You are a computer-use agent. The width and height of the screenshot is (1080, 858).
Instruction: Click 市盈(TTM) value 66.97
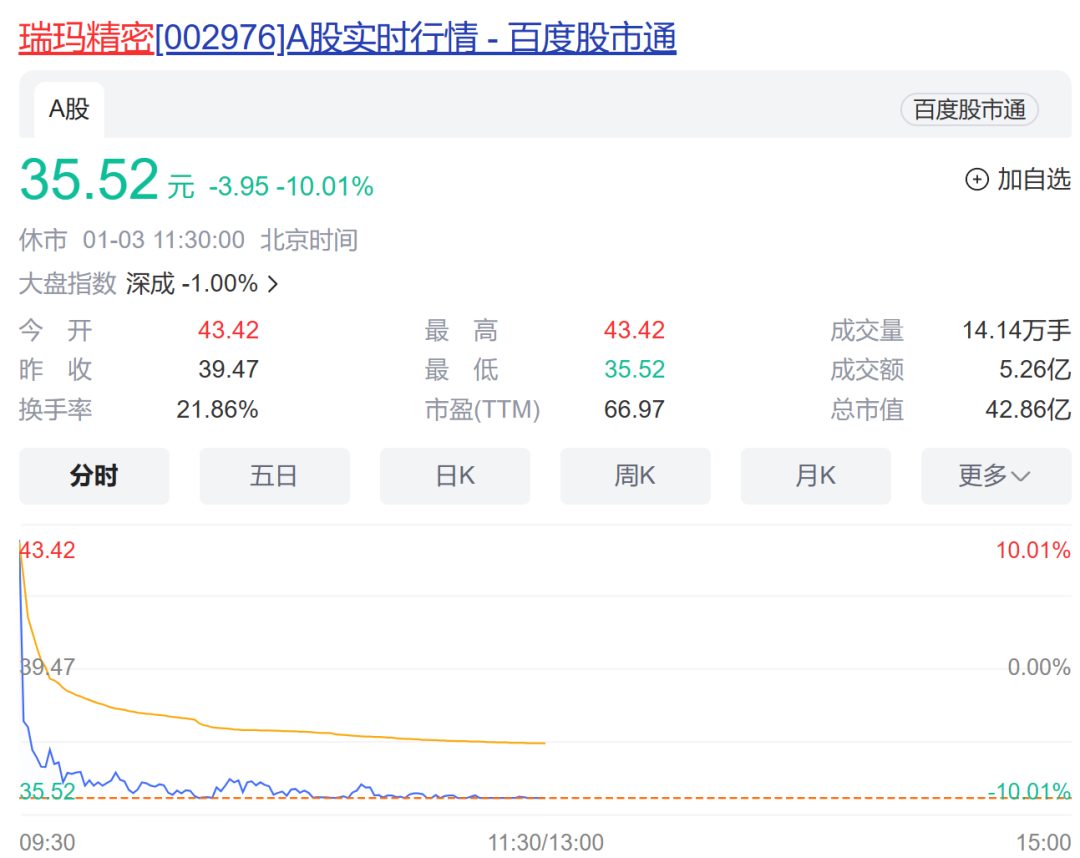pyautogui.click(x=634, y=410)
